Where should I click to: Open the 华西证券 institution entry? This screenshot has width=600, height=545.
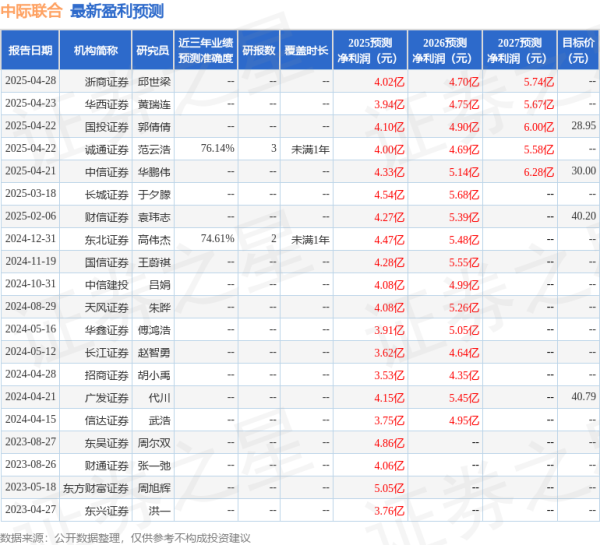(x=106, y=103)
